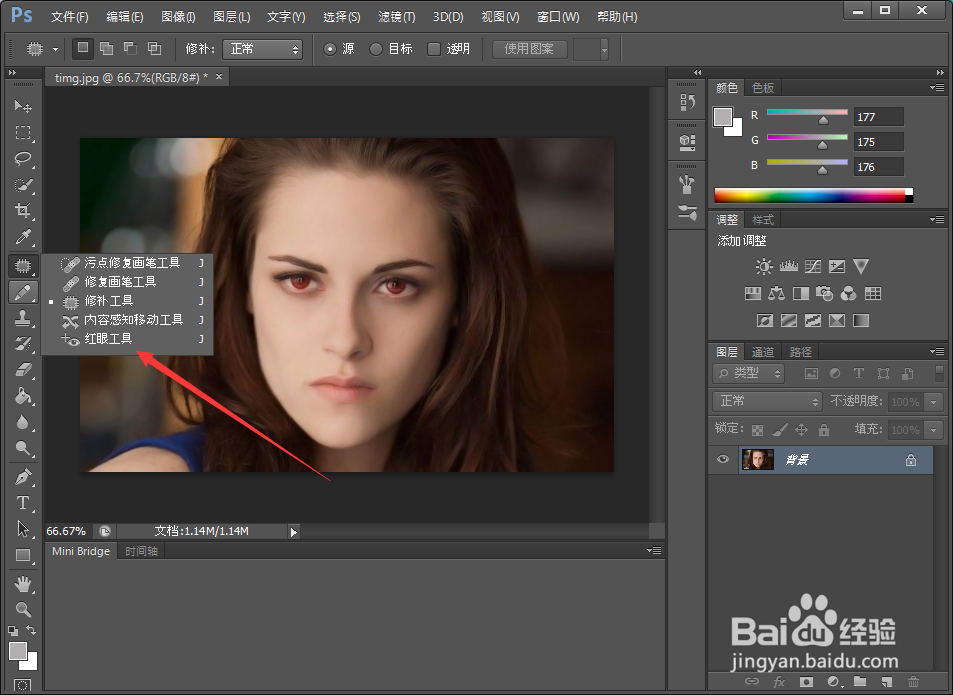Click the color spectrum ramp
The image size is (953, 695).
pyautogui.click(x=813, y=196)
